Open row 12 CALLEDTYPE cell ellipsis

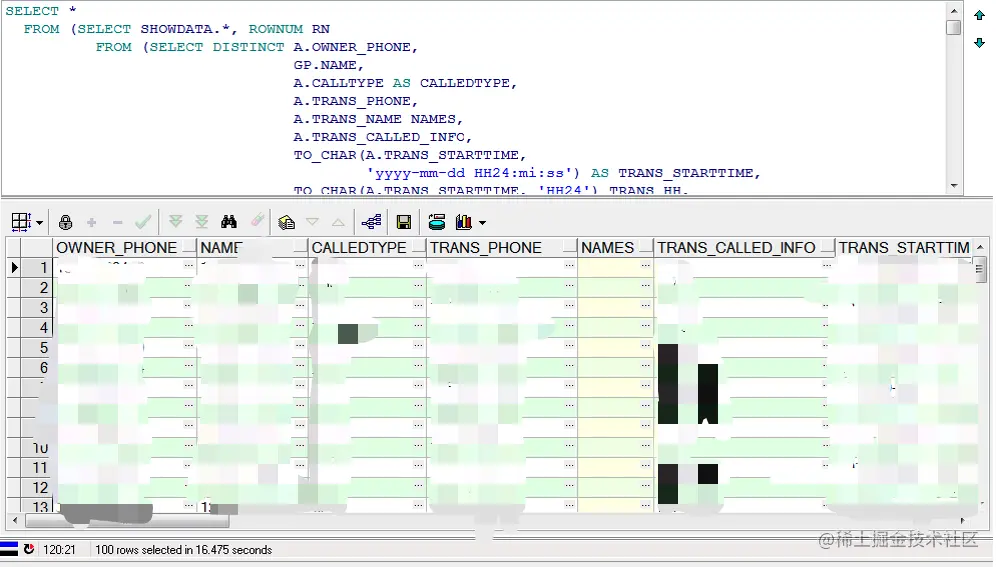coord(418,486)
